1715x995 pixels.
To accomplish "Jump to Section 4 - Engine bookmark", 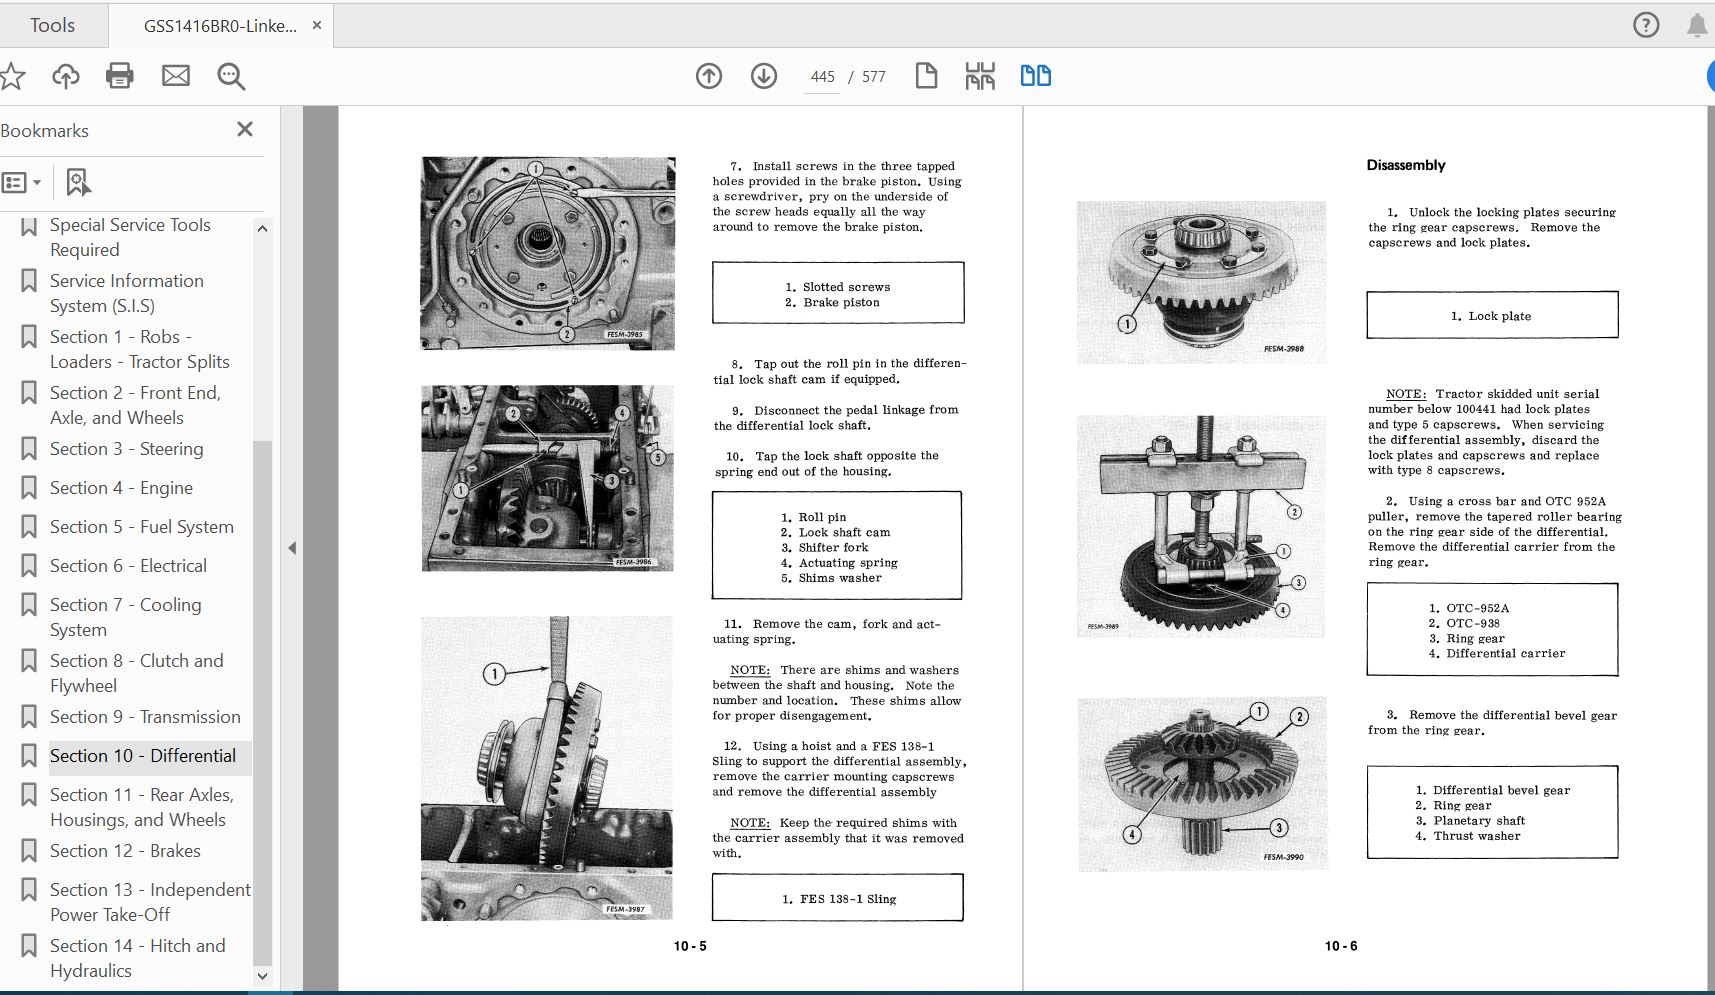I will (x=121, y=488).
